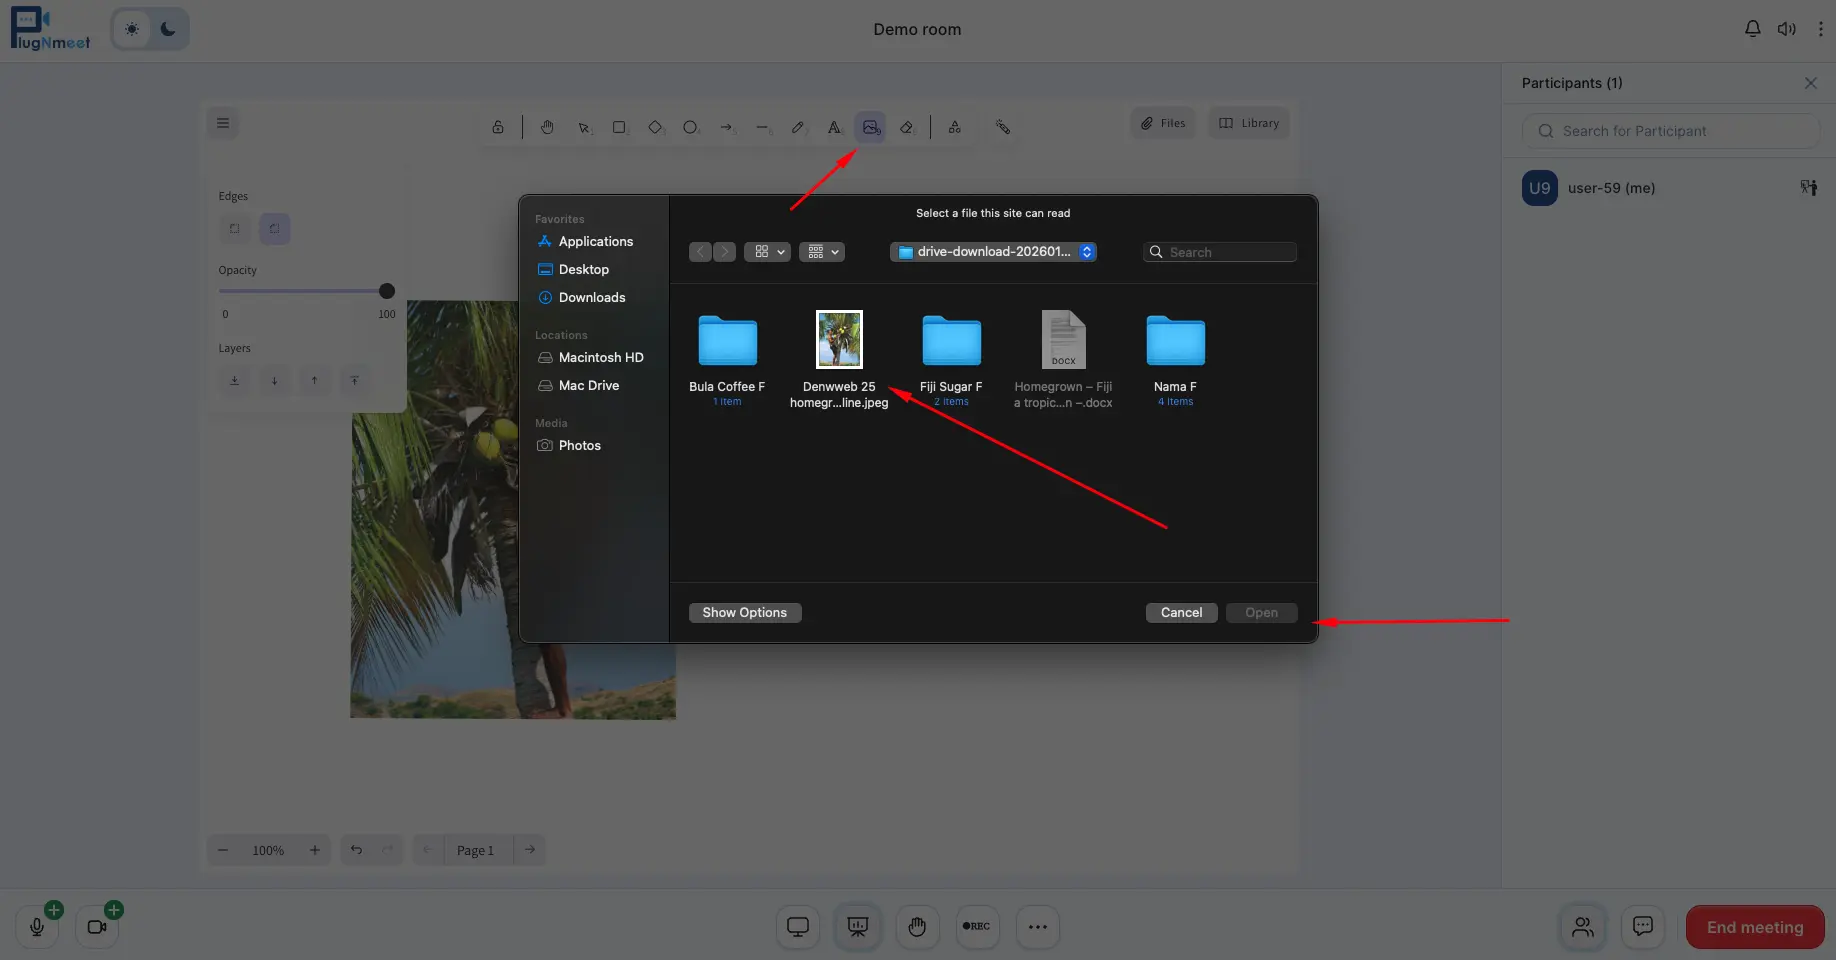Choose the Eraser tool
This screenshot has height=960, width=1836.
[x=907, y=127]
